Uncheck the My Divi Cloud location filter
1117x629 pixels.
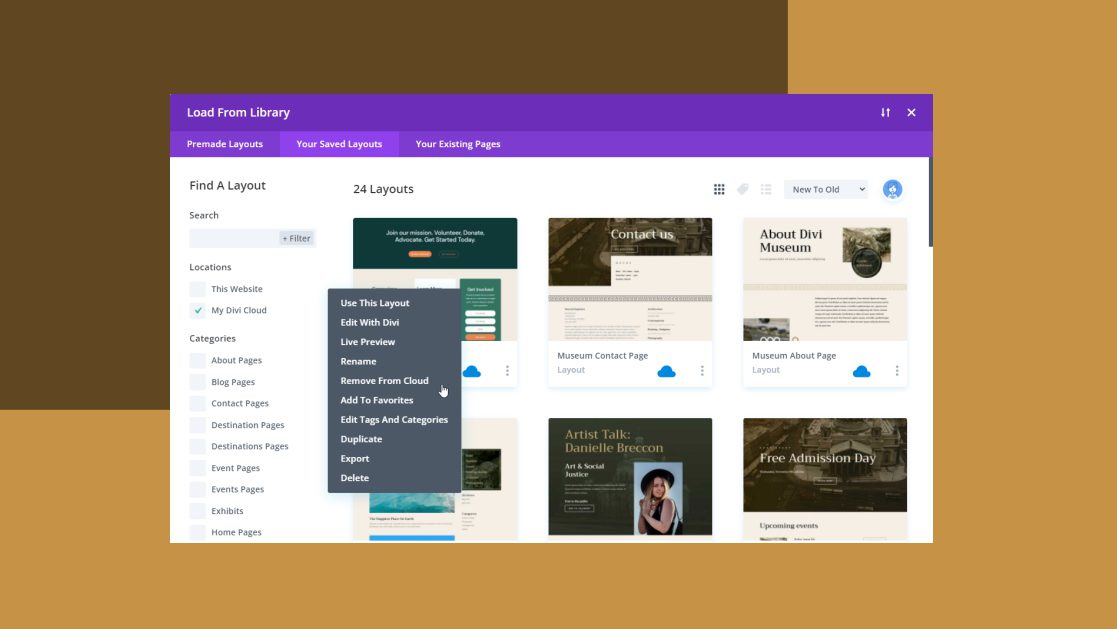click(x=197, y=310)
